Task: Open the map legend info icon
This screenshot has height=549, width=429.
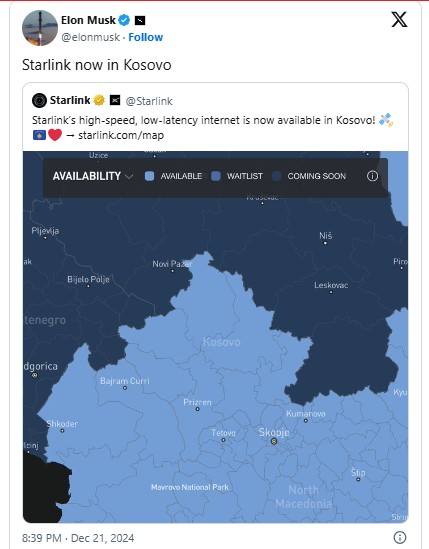Action: (372, 176)
